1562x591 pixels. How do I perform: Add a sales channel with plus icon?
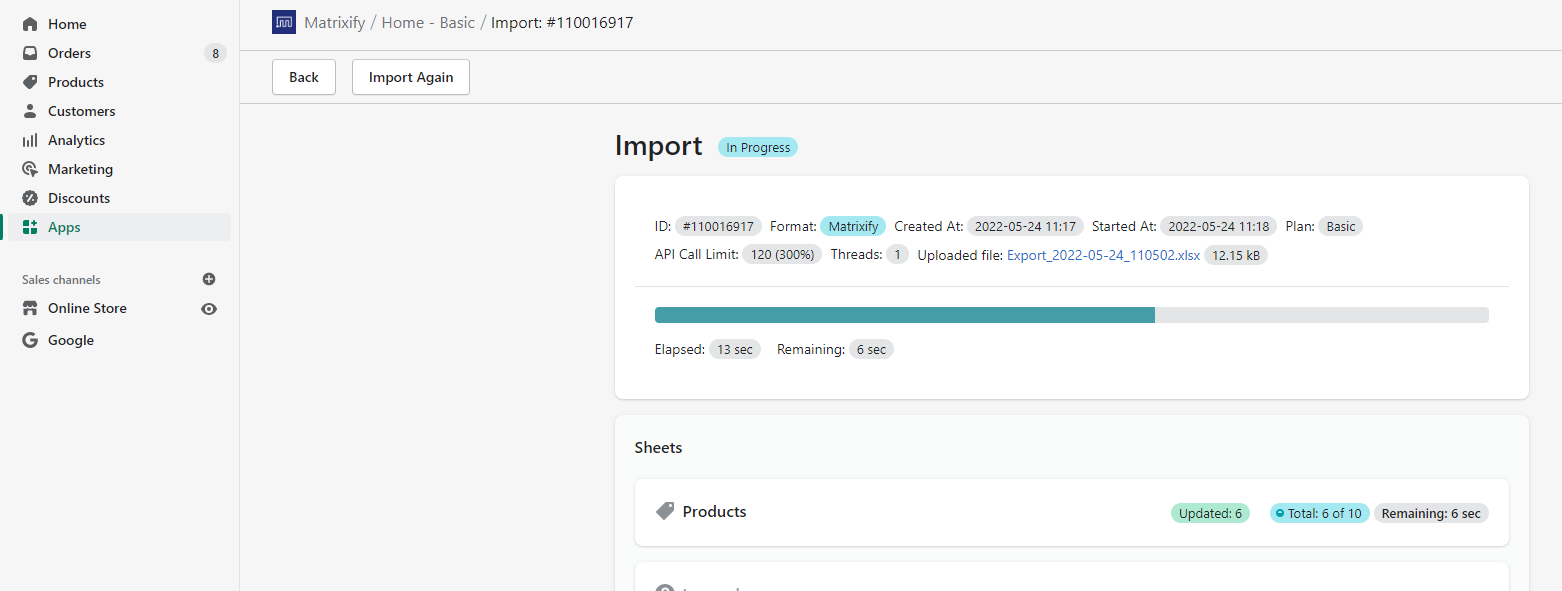(x=209, y=280)
